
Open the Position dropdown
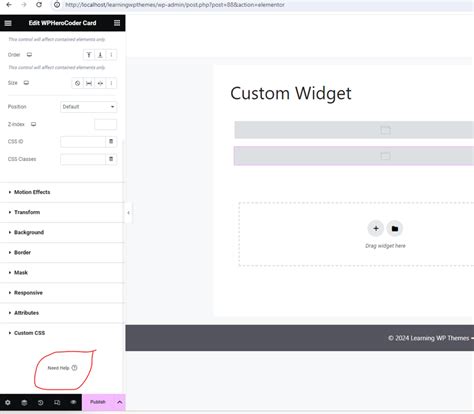(x=88, y=107)
